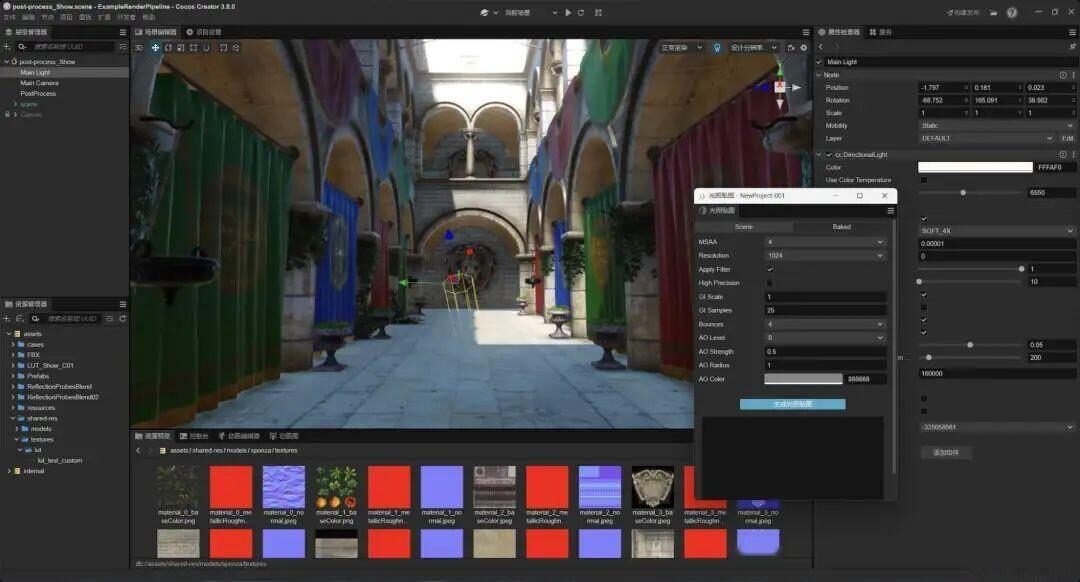Expand the scene node in the hierarchy

(x=15, y=104)
